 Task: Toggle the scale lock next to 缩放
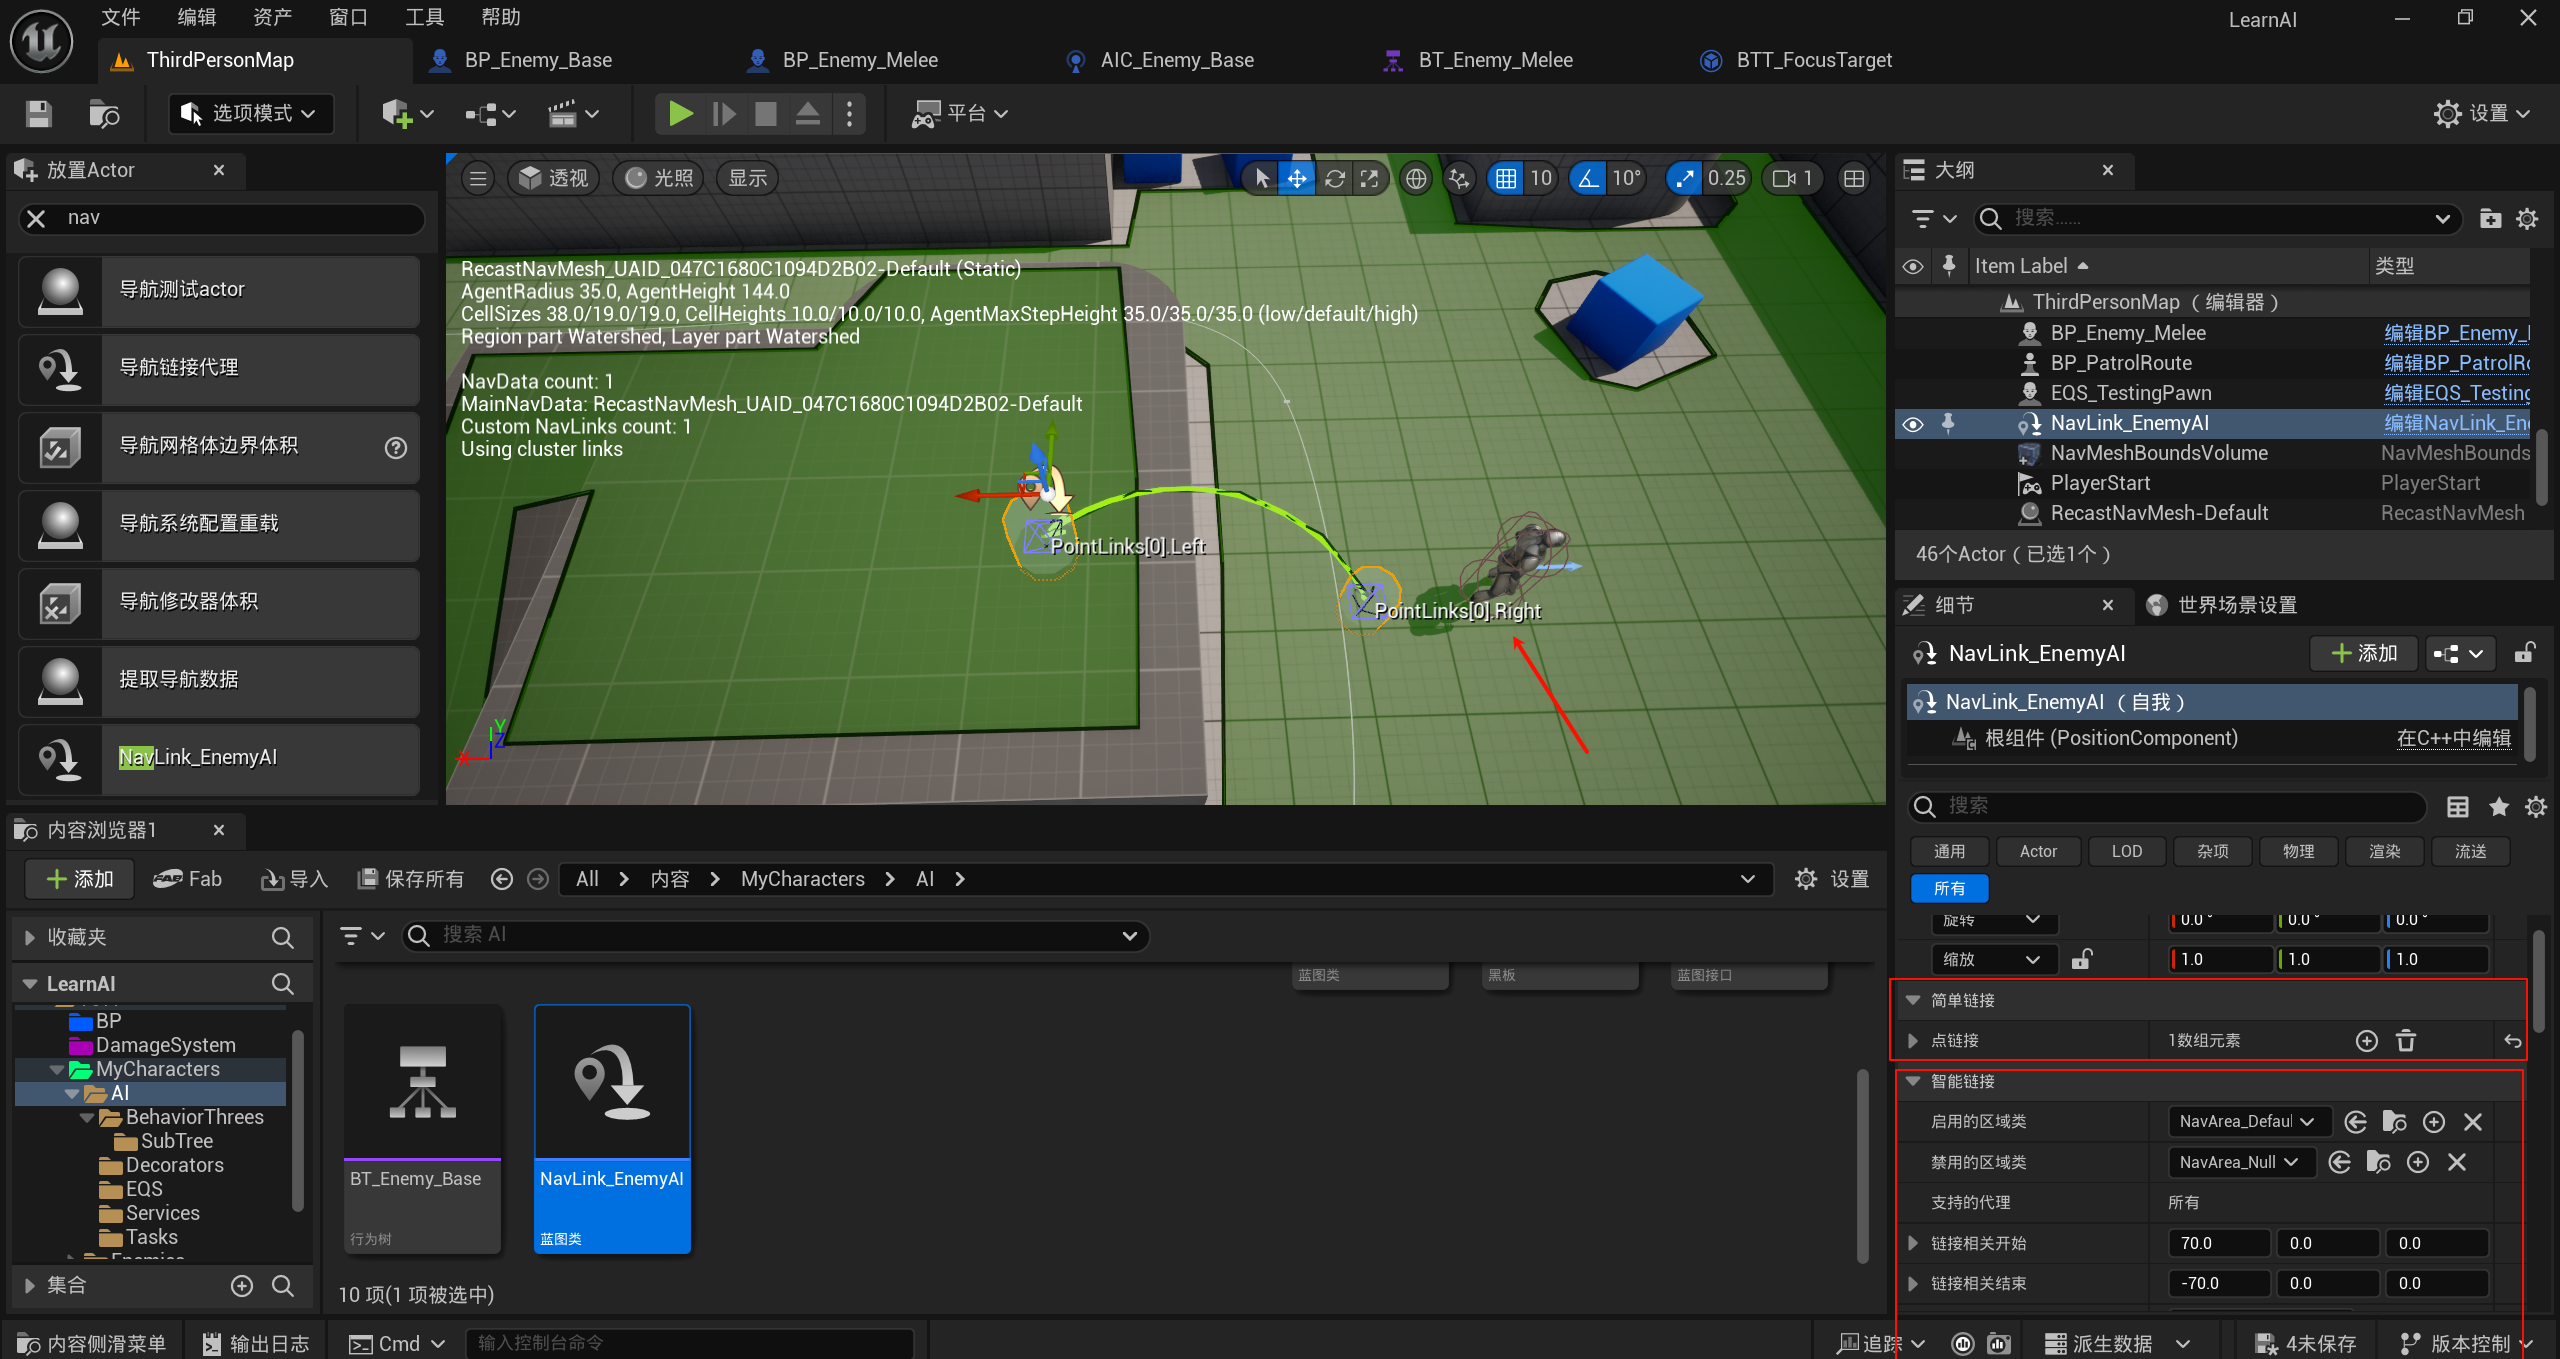(x=2081, y=959)
